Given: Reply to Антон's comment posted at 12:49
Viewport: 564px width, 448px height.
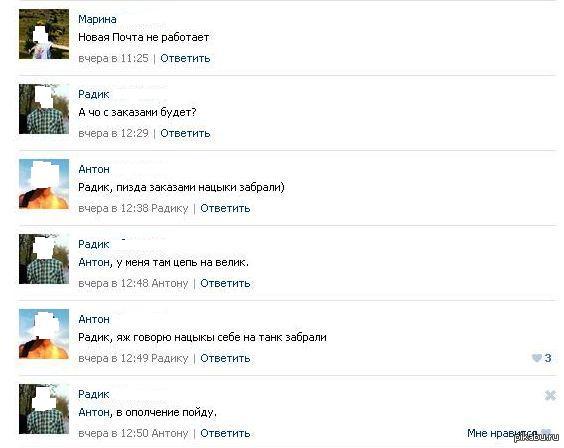Looking at the screenshot, I should [225, 358].
